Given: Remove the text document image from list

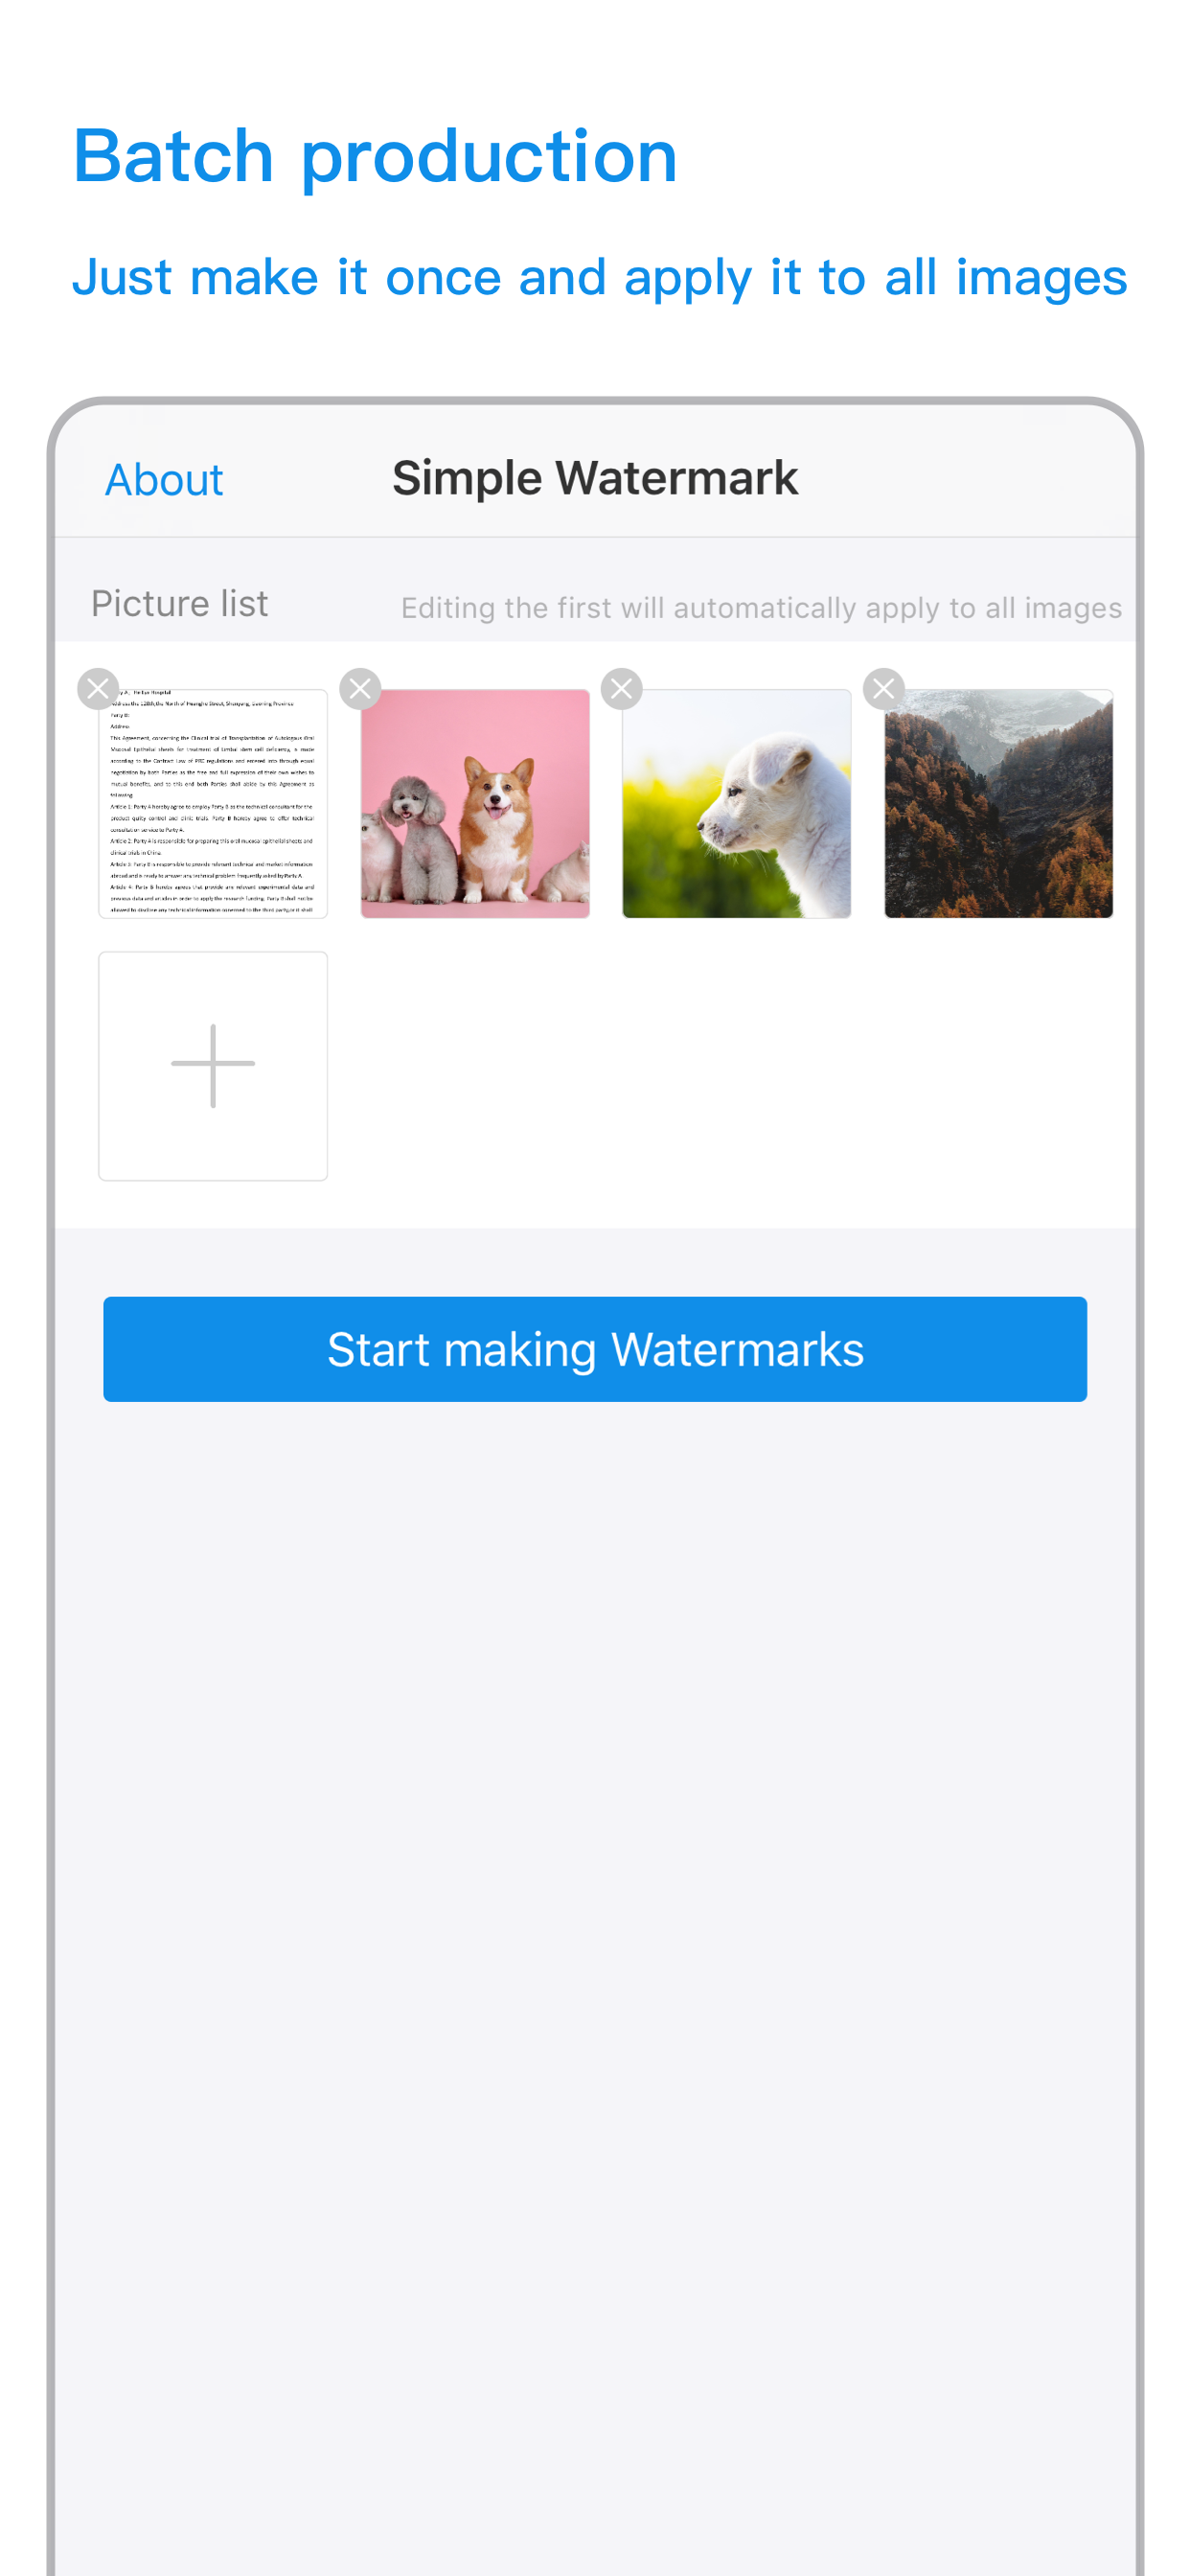Looking at the screenshot, I should click(x=98, y=688).
